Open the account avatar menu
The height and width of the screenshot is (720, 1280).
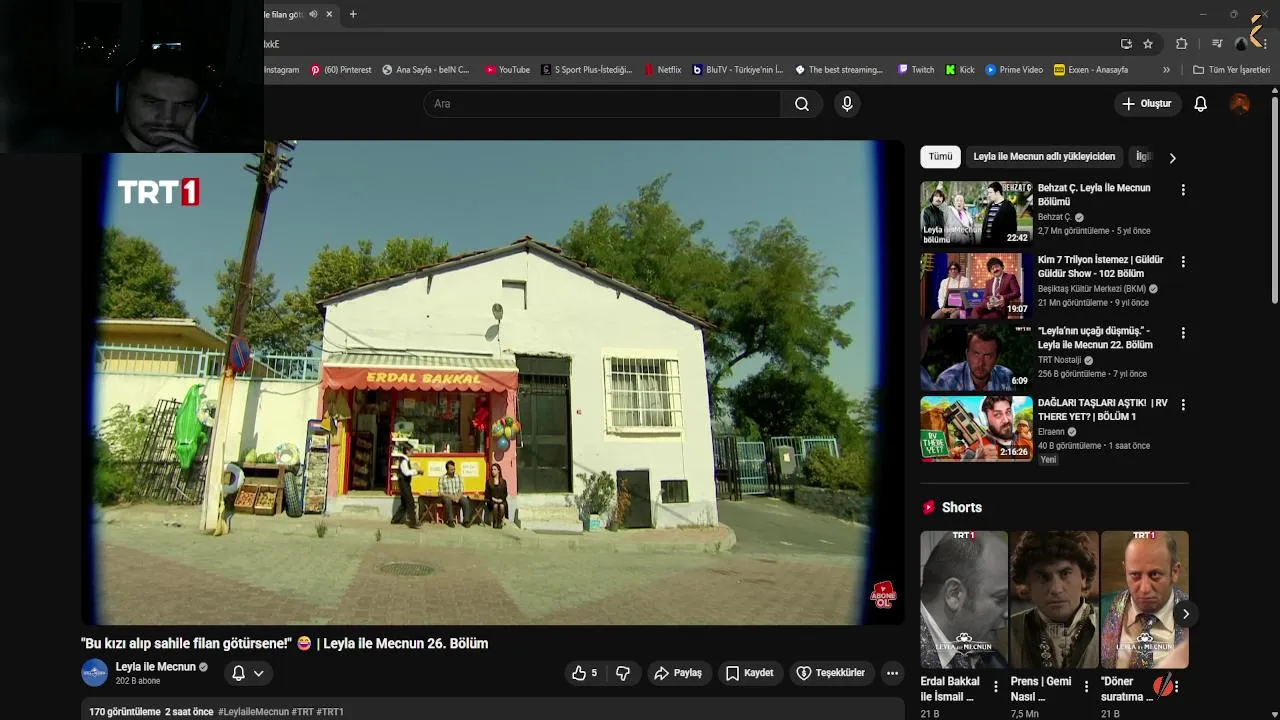coord(1240,104)
